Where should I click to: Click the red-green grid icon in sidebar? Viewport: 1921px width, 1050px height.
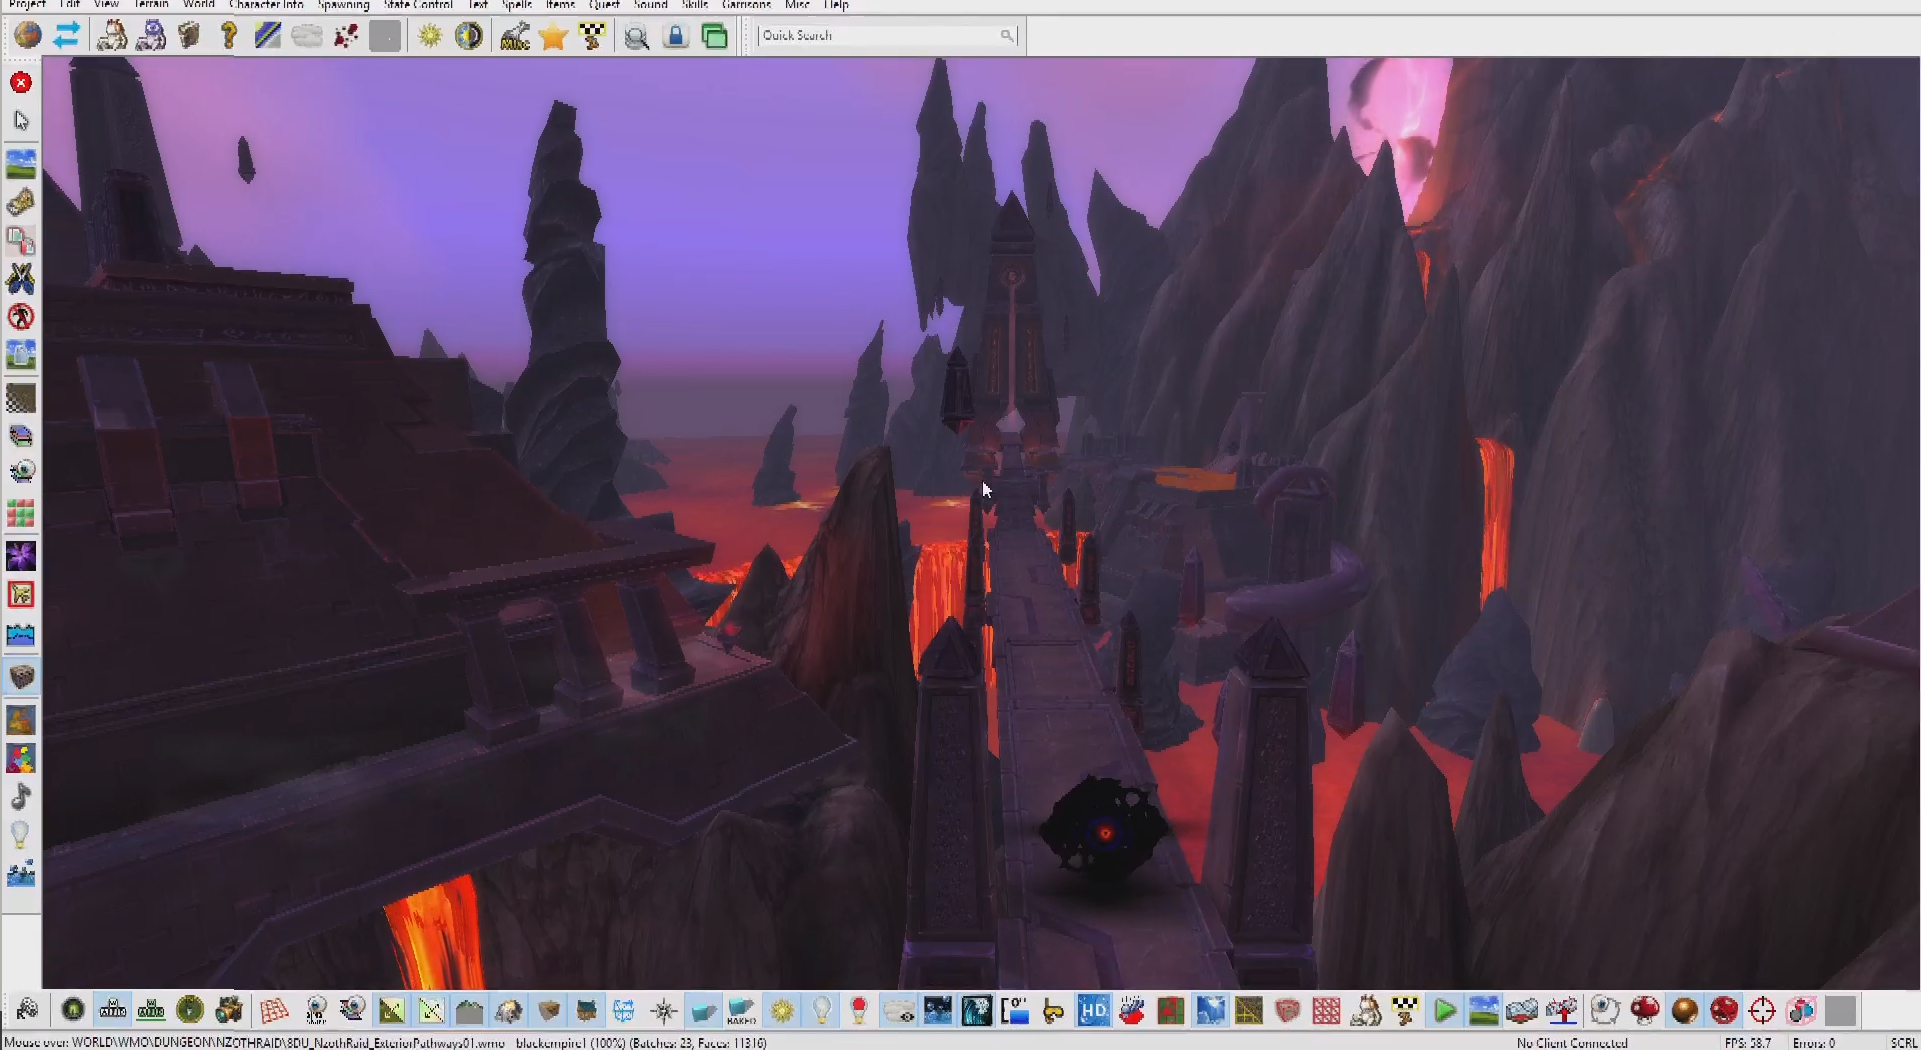coord(21,515)
